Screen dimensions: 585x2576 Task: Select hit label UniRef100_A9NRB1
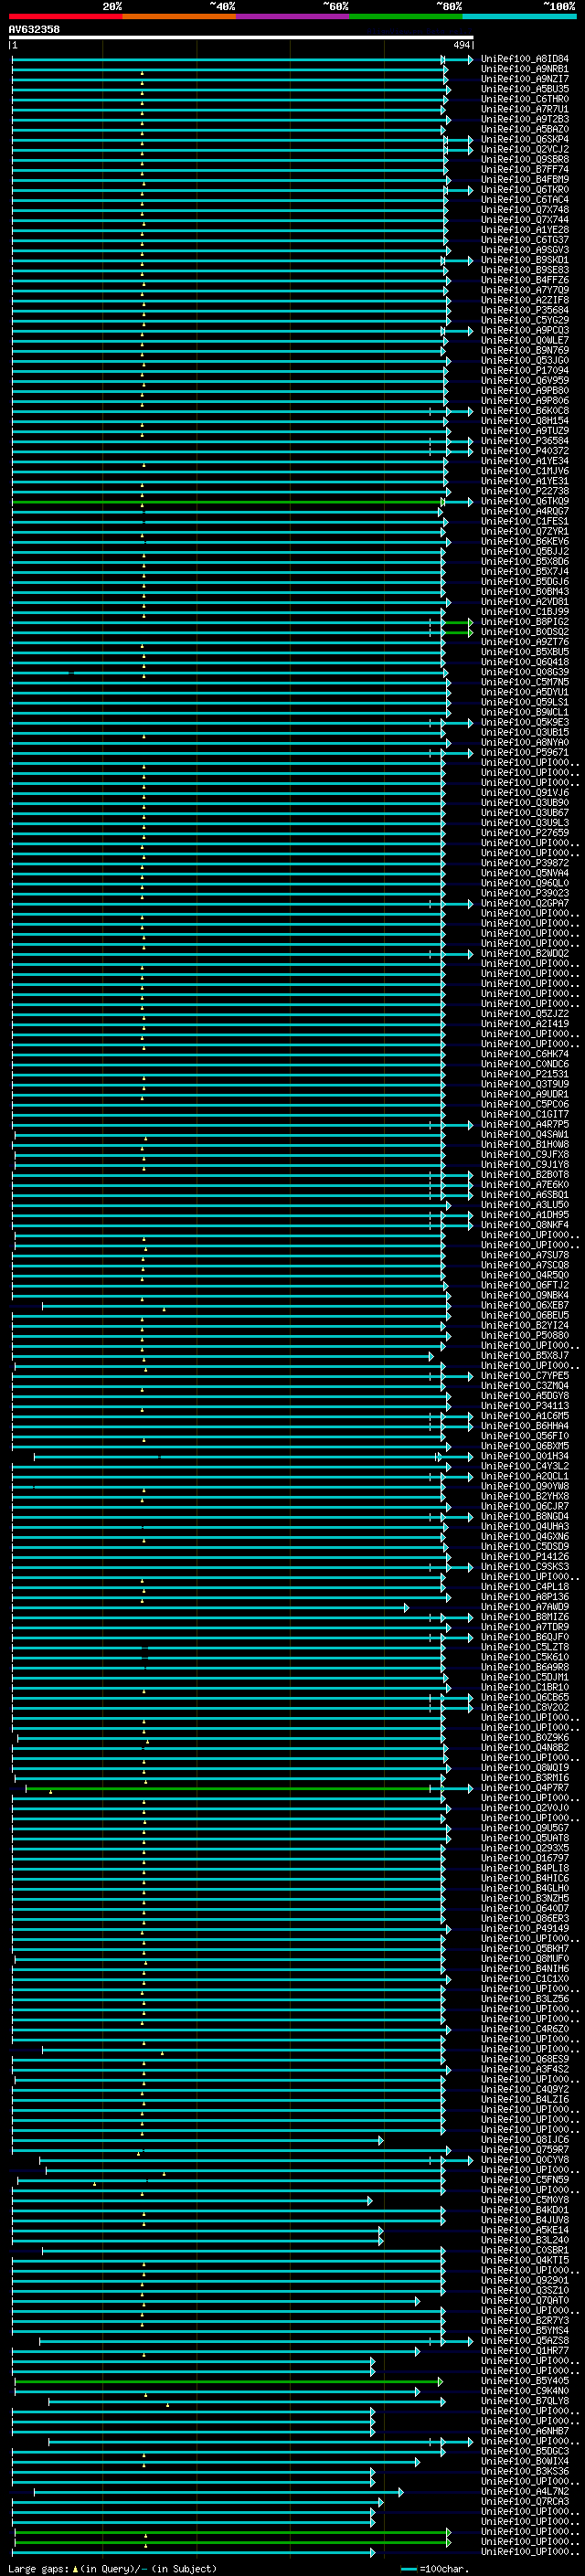click(525, 69)
